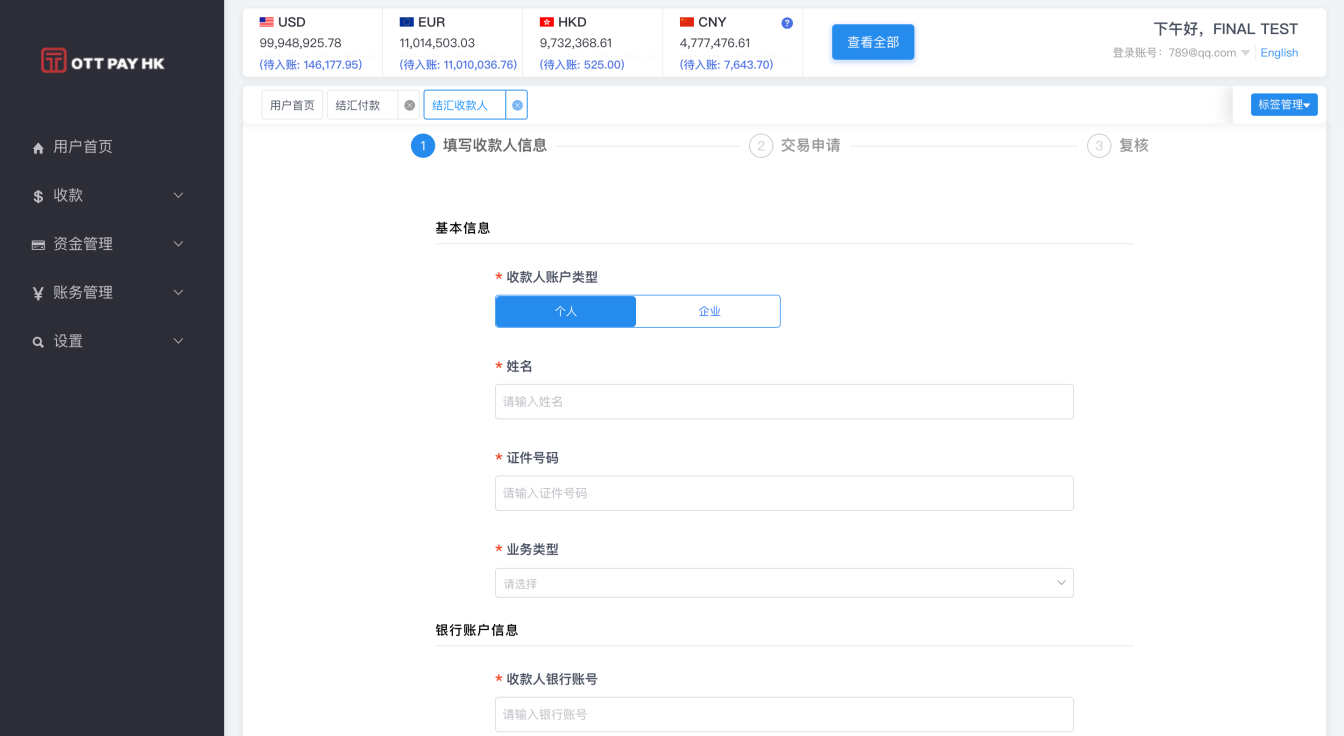Click step 1 circle 填写收款人信息
This screenshot has width=1344, height=736.
point(423,146)
